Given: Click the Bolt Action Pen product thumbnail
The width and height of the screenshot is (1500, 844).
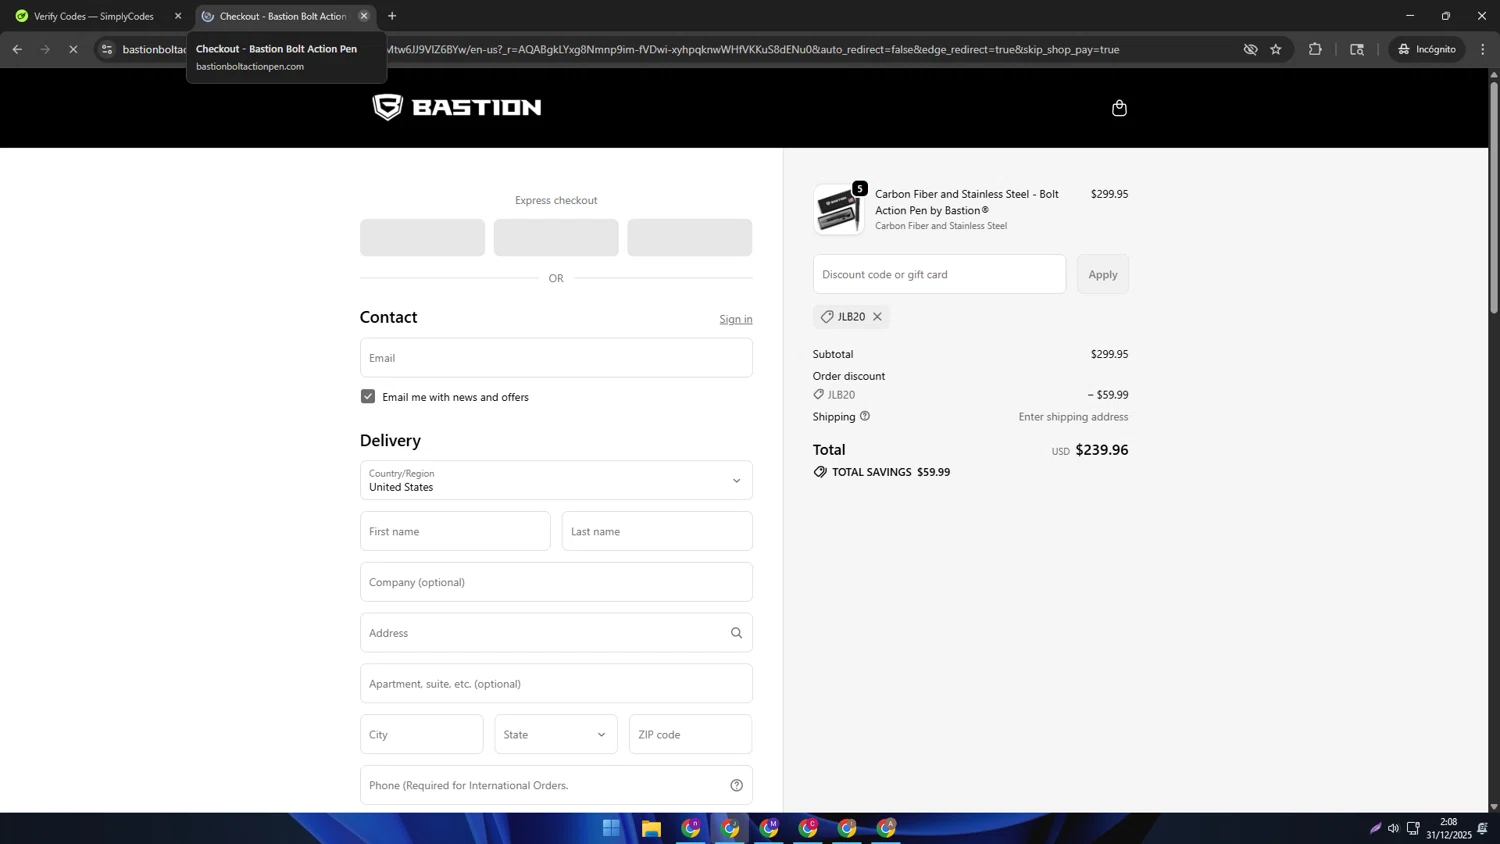Looking at the screenshot, I should [x=838, y=210].
